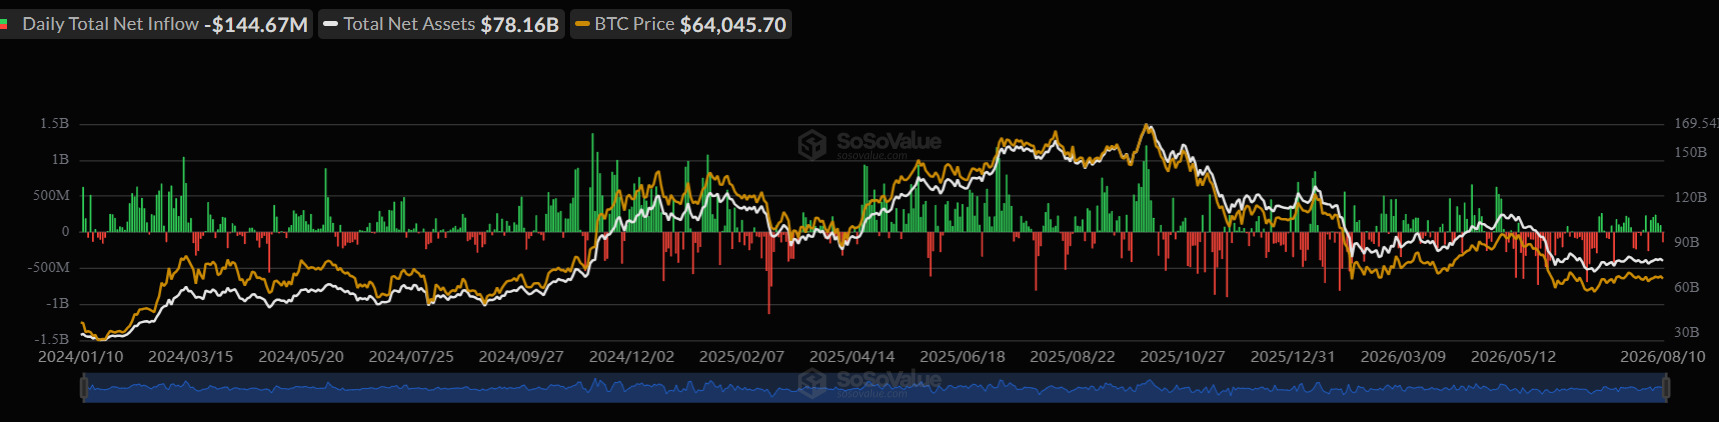Click the 150B right axis label
The height and width of the screenshot is (422, 1719).
1691,153
